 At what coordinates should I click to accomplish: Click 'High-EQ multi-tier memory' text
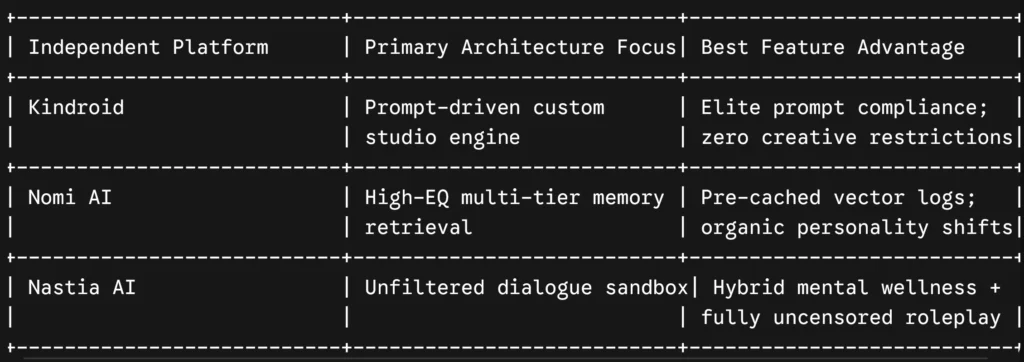(x=514, y=198)
